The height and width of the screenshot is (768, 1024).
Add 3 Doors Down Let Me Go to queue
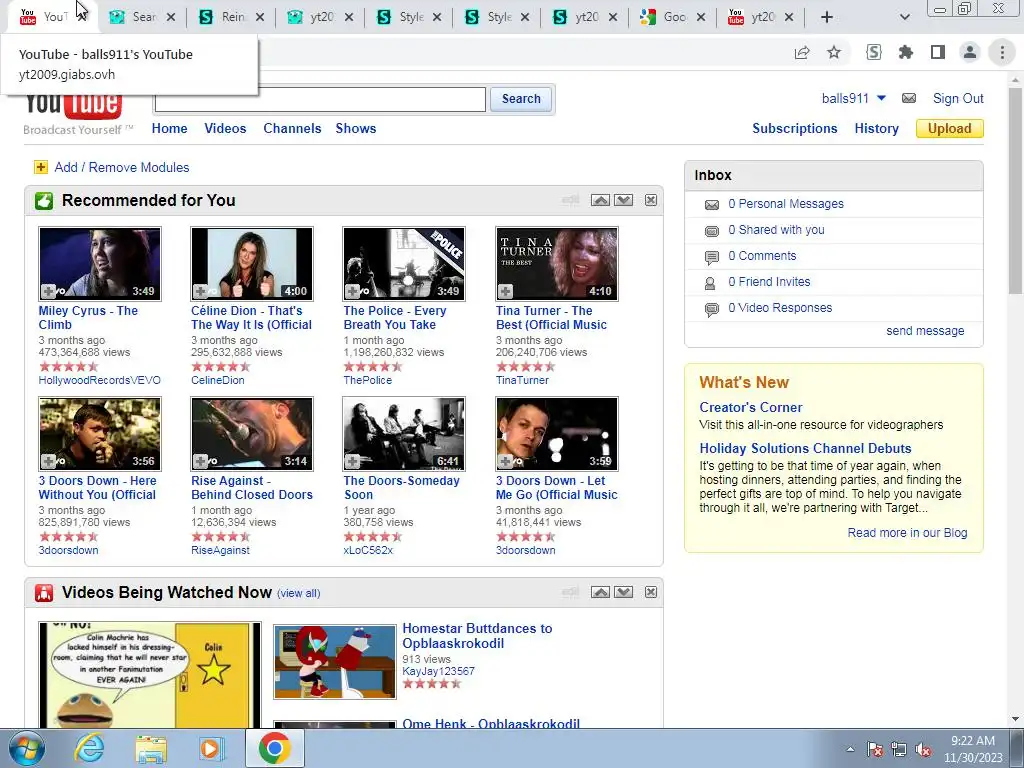[505, 461]
